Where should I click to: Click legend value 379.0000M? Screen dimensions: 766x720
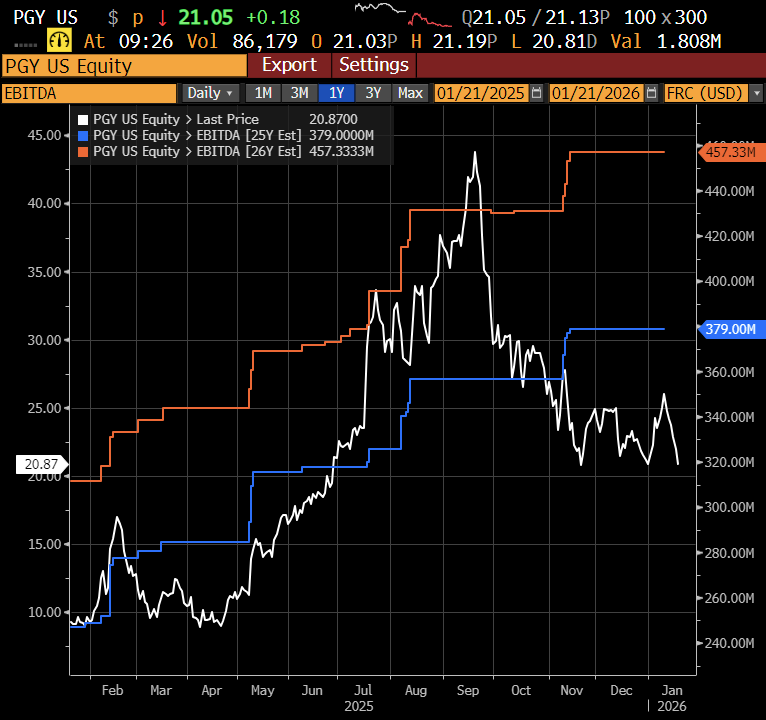click(x=341, y=135)
